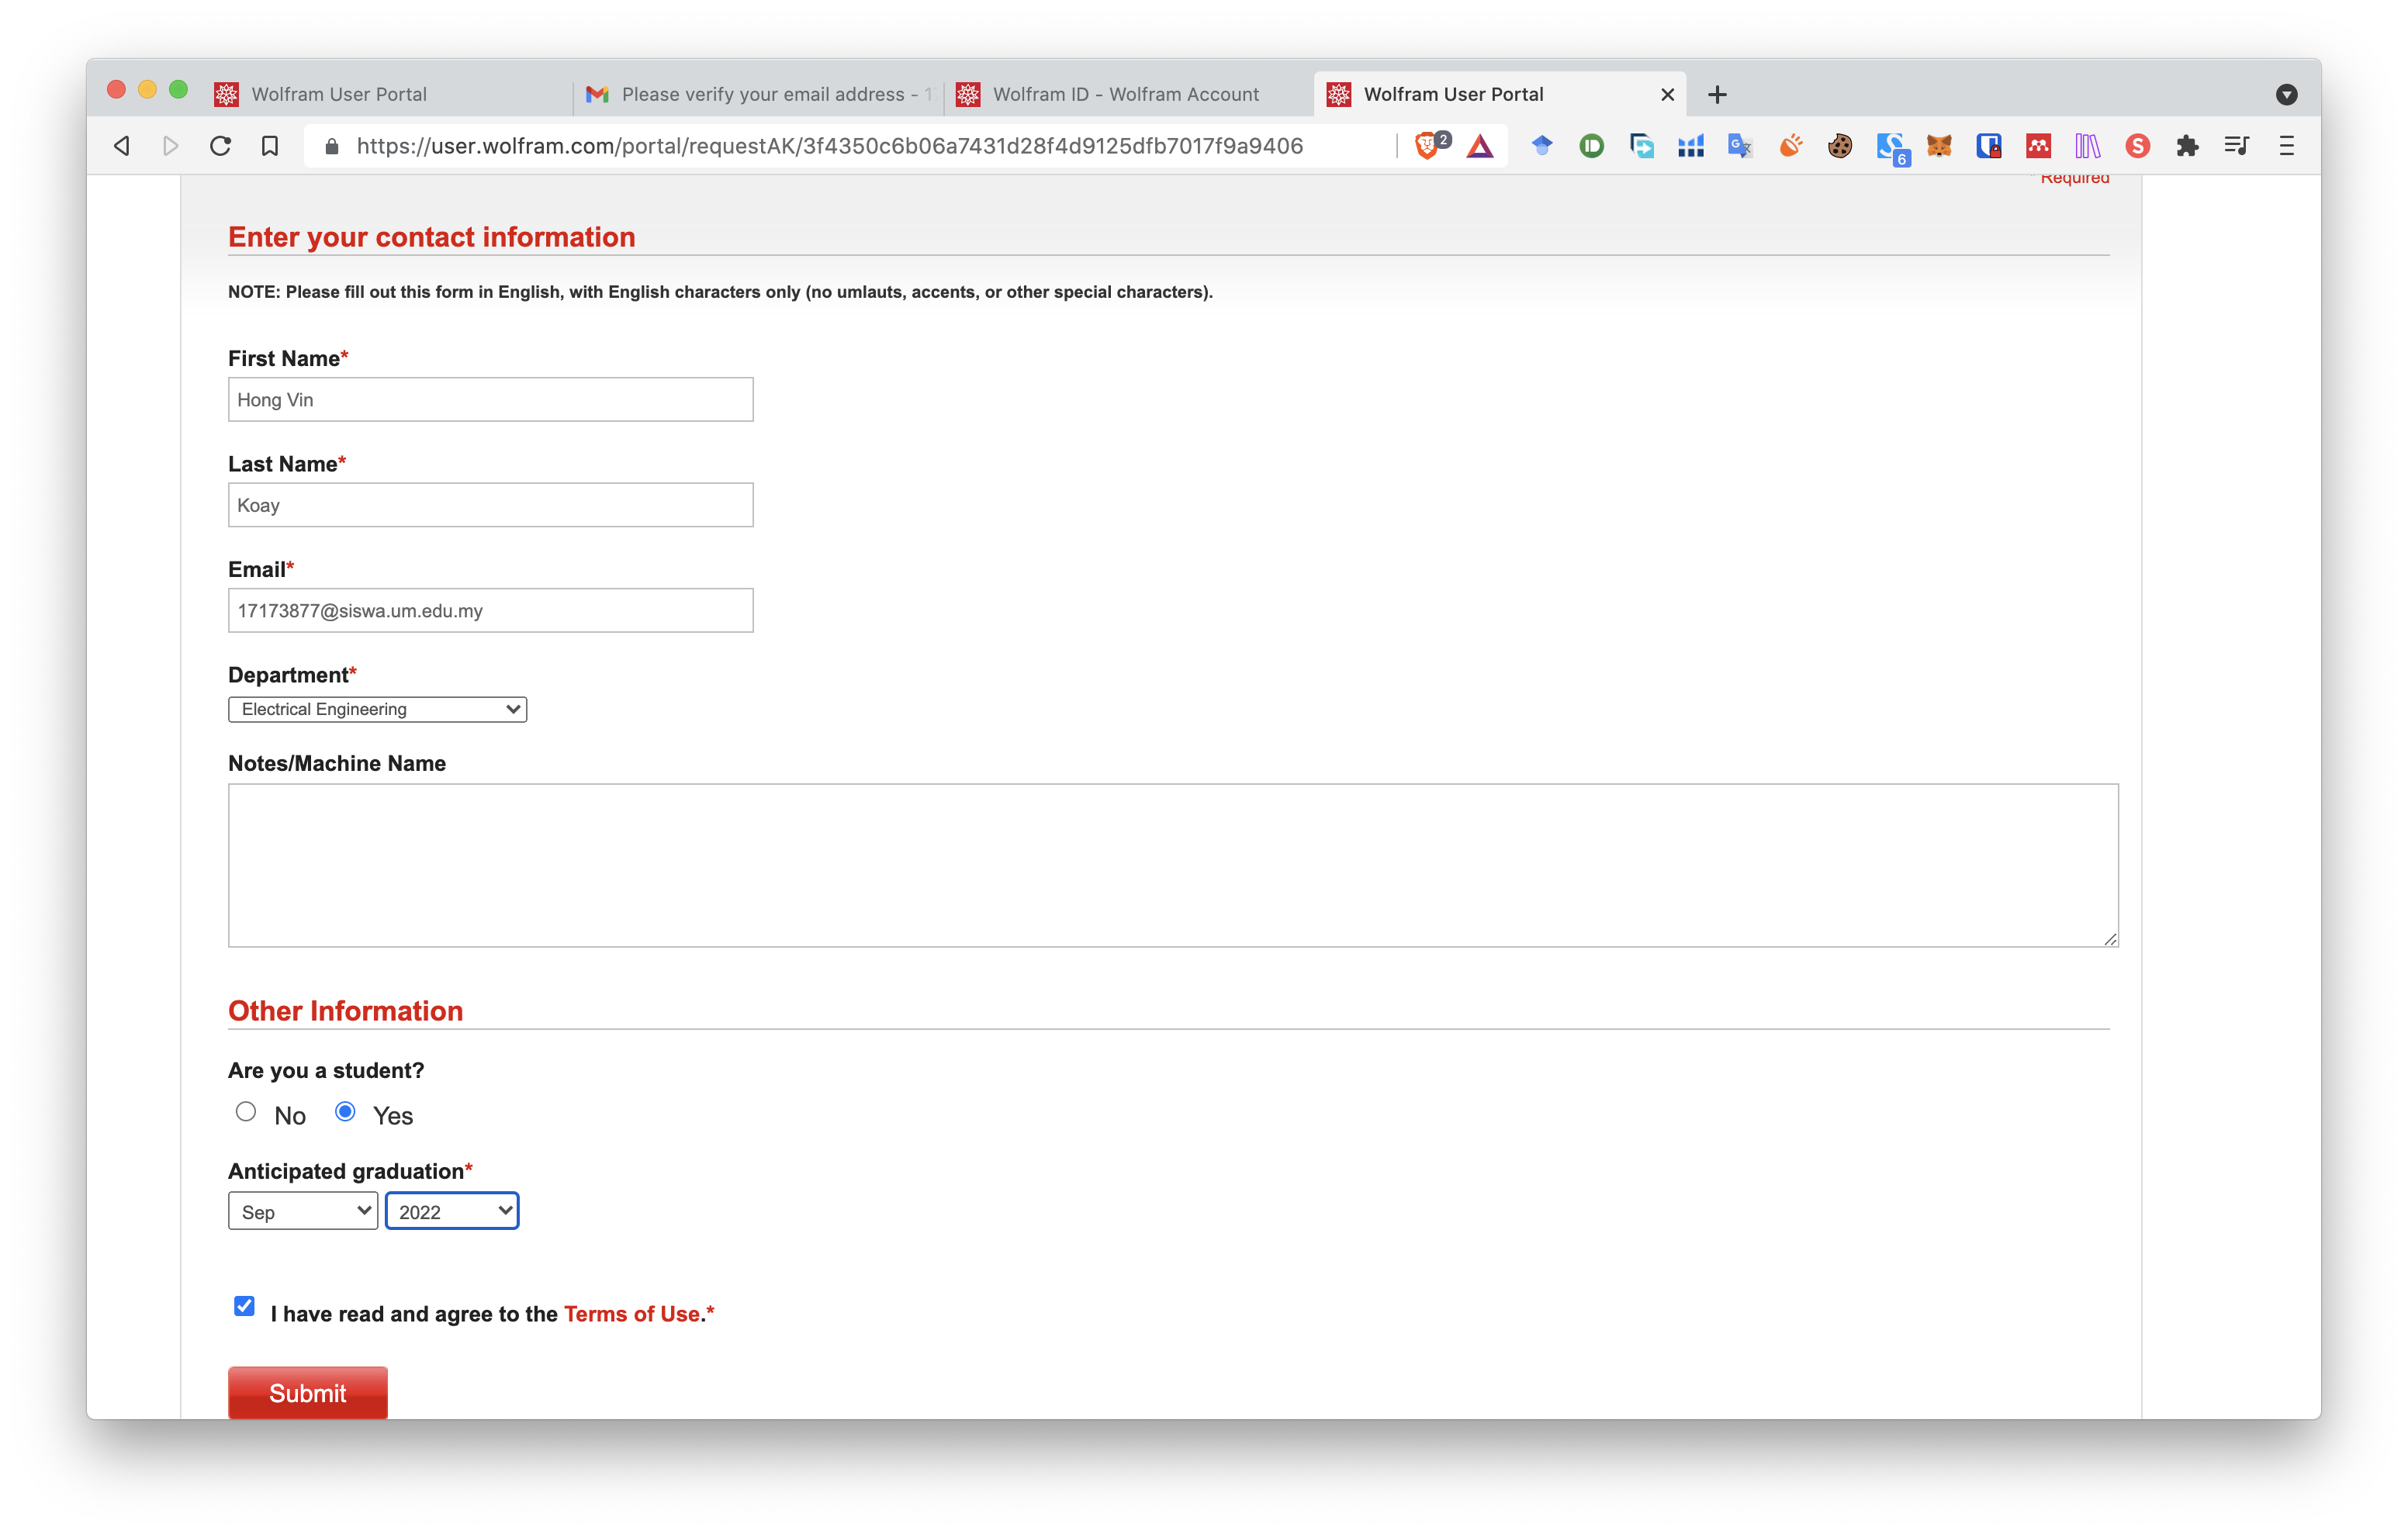Select the No student radio button
The image size is (2408, 1534).
click(x=246, y=1111)
